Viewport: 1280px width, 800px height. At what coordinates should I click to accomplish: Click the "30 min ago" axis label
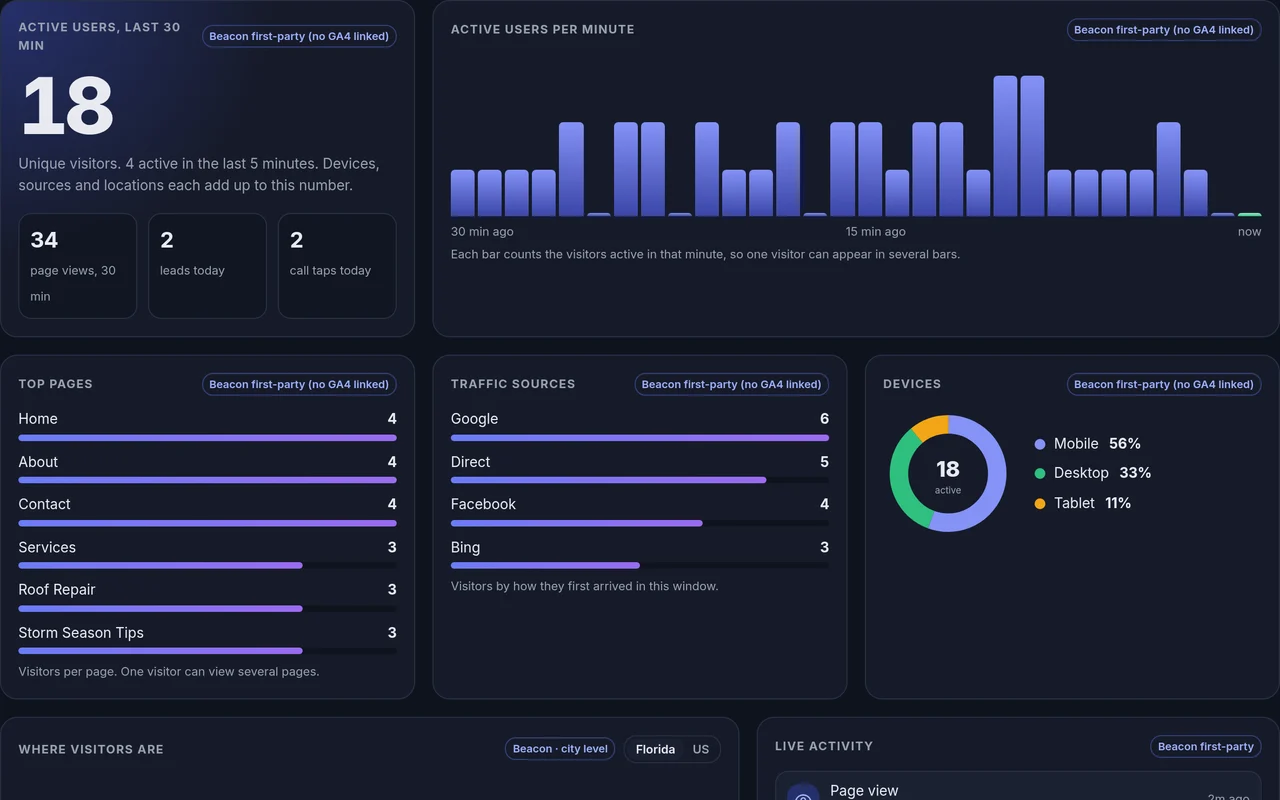coord(482,232)
